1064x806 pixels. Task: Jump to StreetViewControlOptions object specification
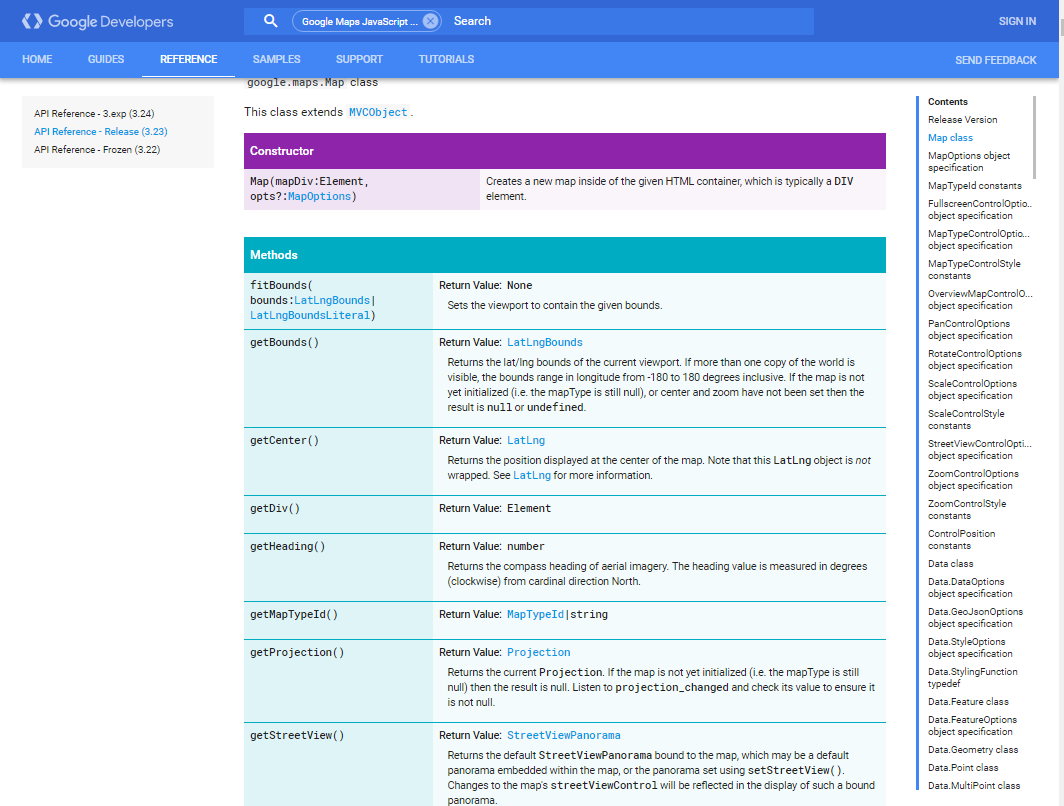pos(980,450)
